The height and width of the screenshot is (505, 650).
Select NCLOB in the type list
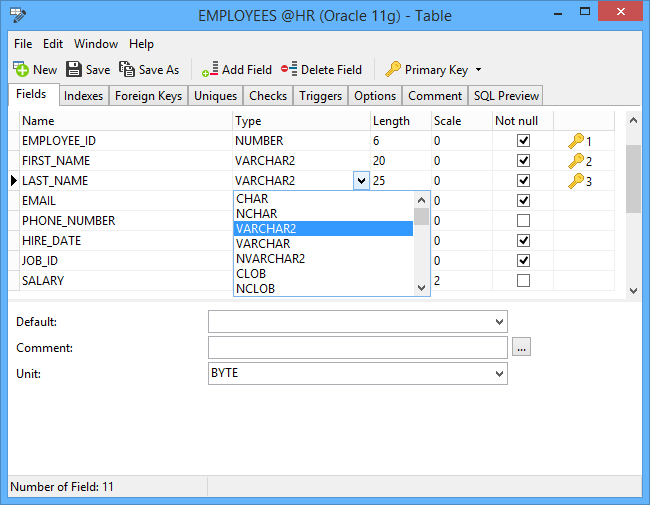click(324, 289)
